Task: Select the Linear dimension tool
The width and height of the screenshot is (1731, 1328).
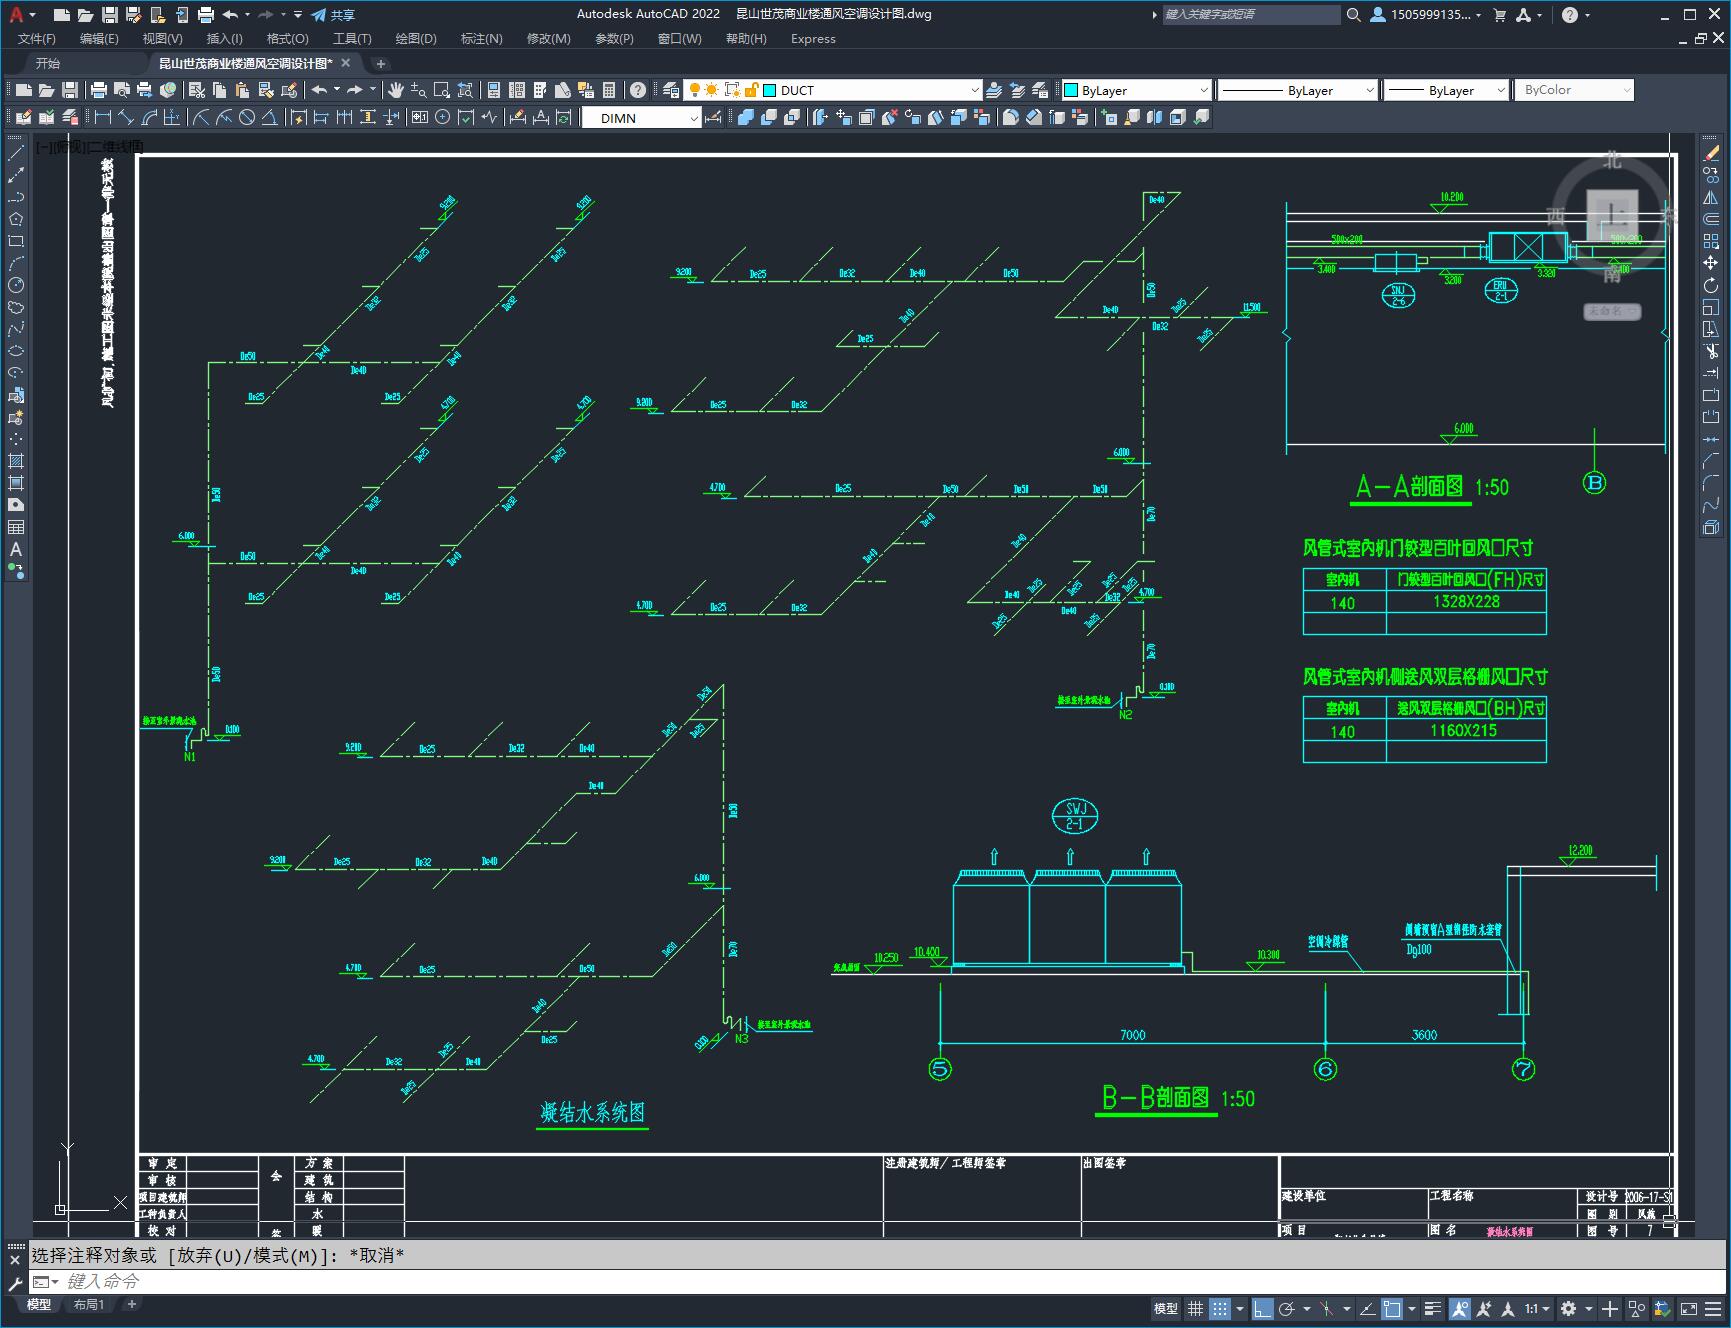Action: (x=102, y=118)
